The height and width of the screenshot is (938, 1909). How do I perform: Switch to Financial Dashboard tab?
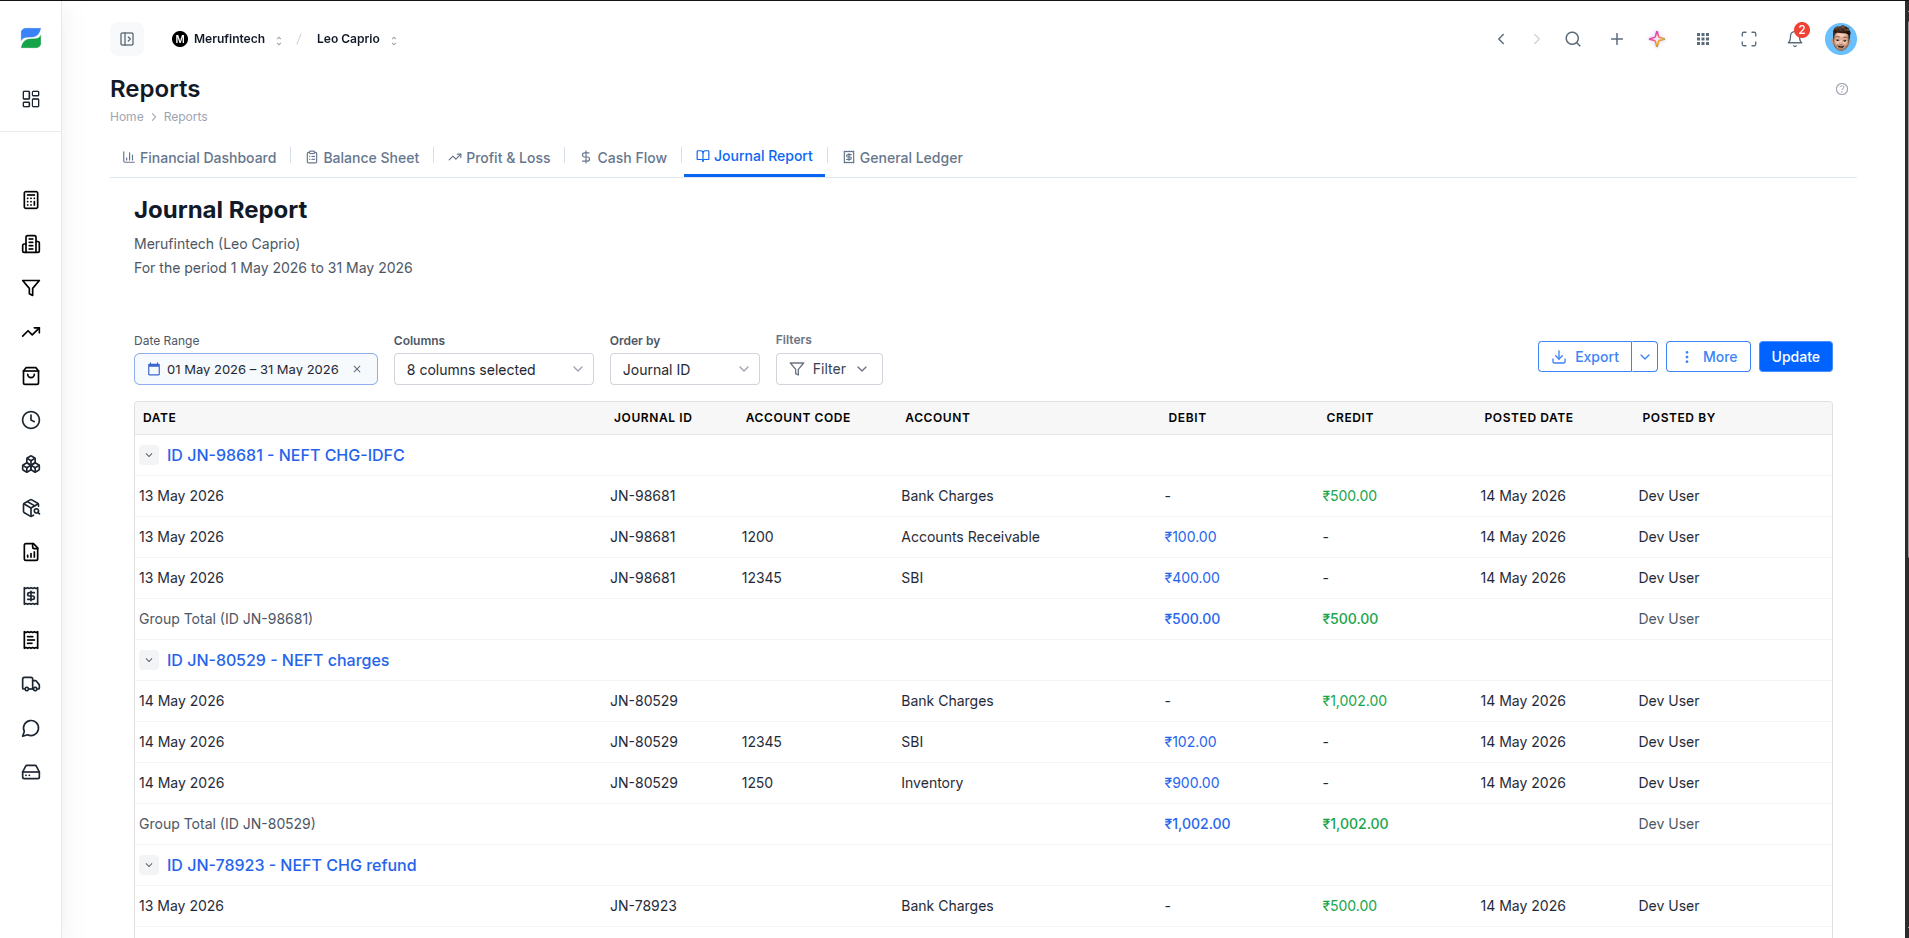click(199, 158)
